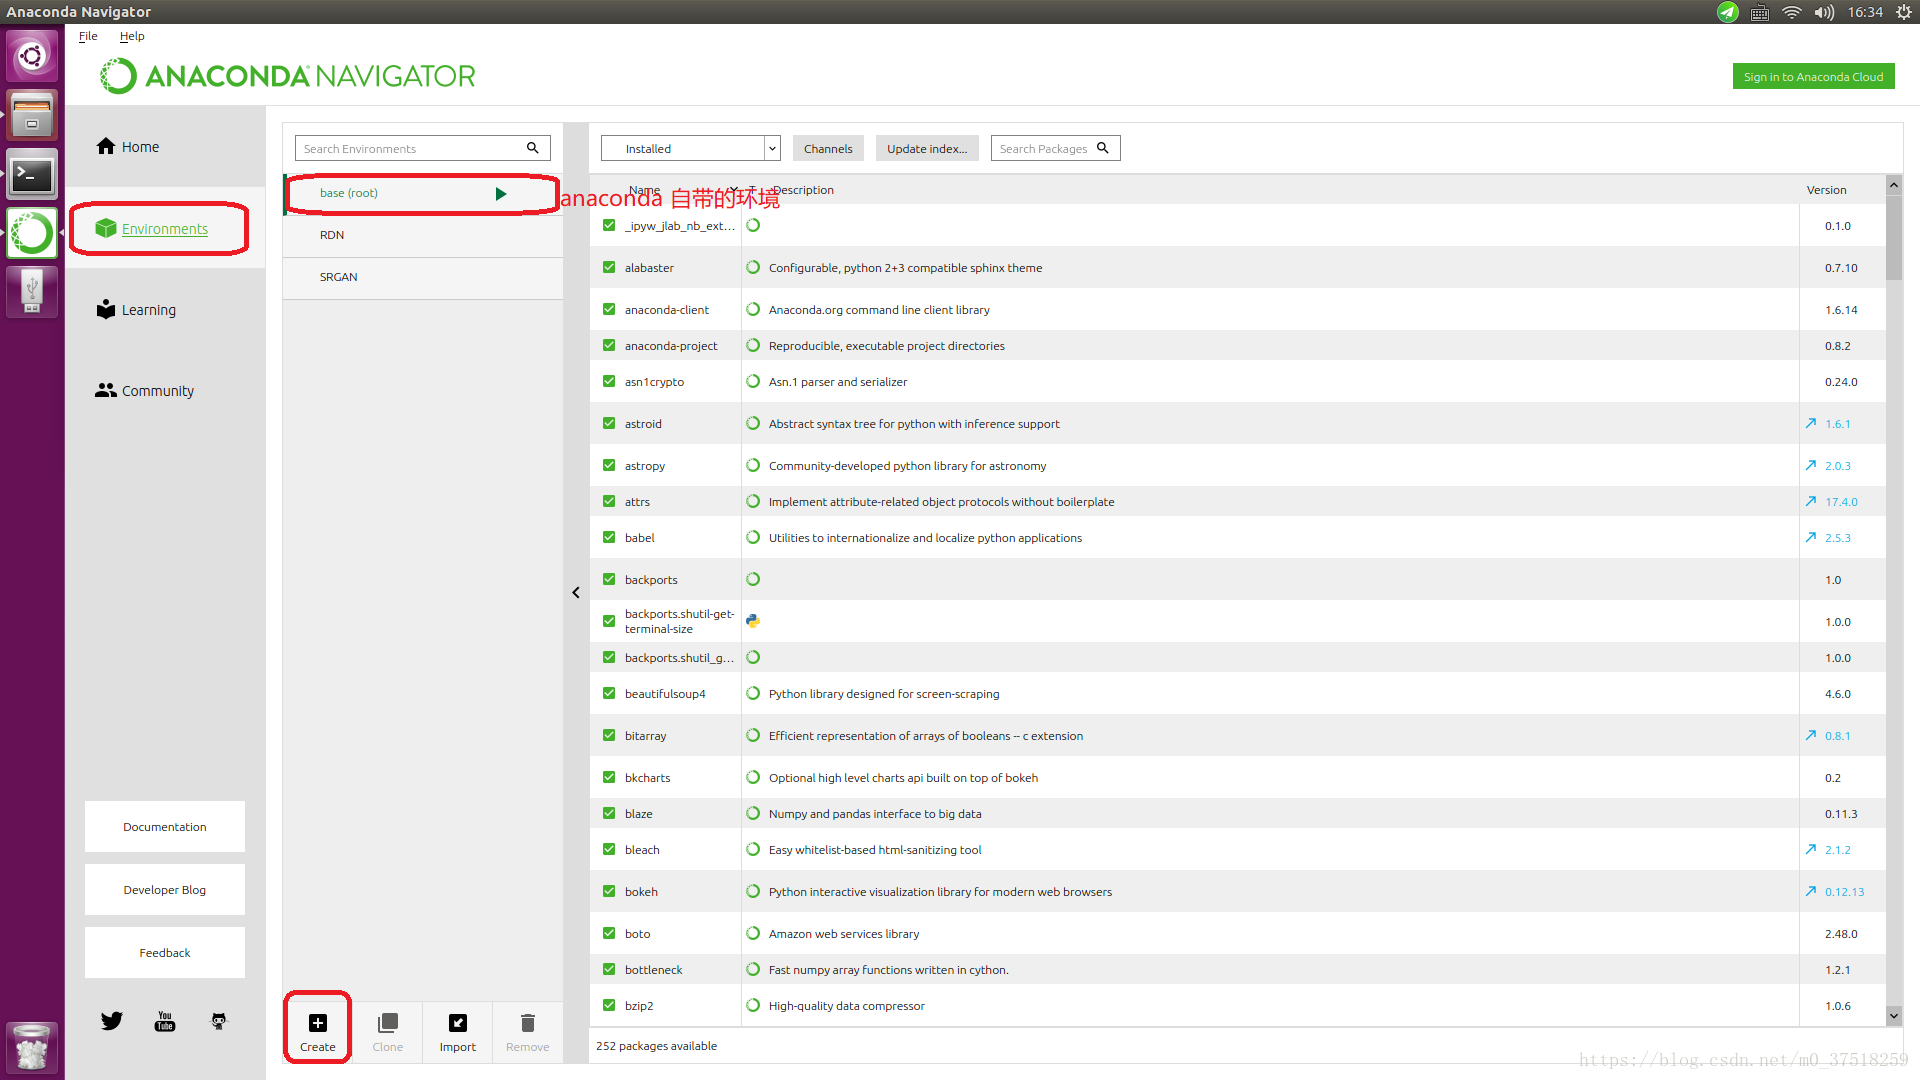Uncheck the alabaster package checkbox
This screenshot has width=1920, height=1080.
point(609,268)
